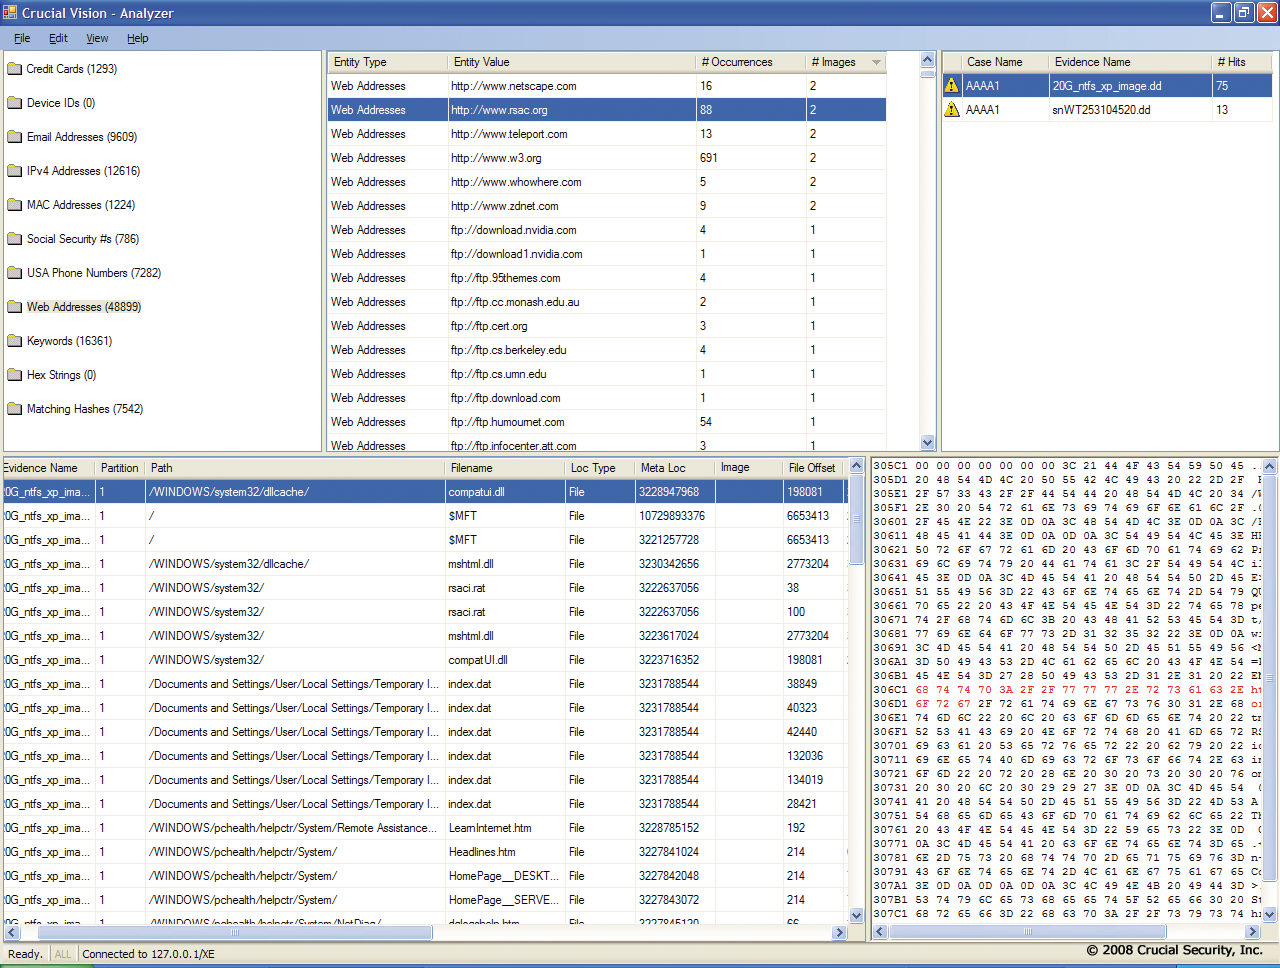Viewport: 1280px width, 968px height.
Task: Select the rsaci.rat file row
Action: (467, 588)
